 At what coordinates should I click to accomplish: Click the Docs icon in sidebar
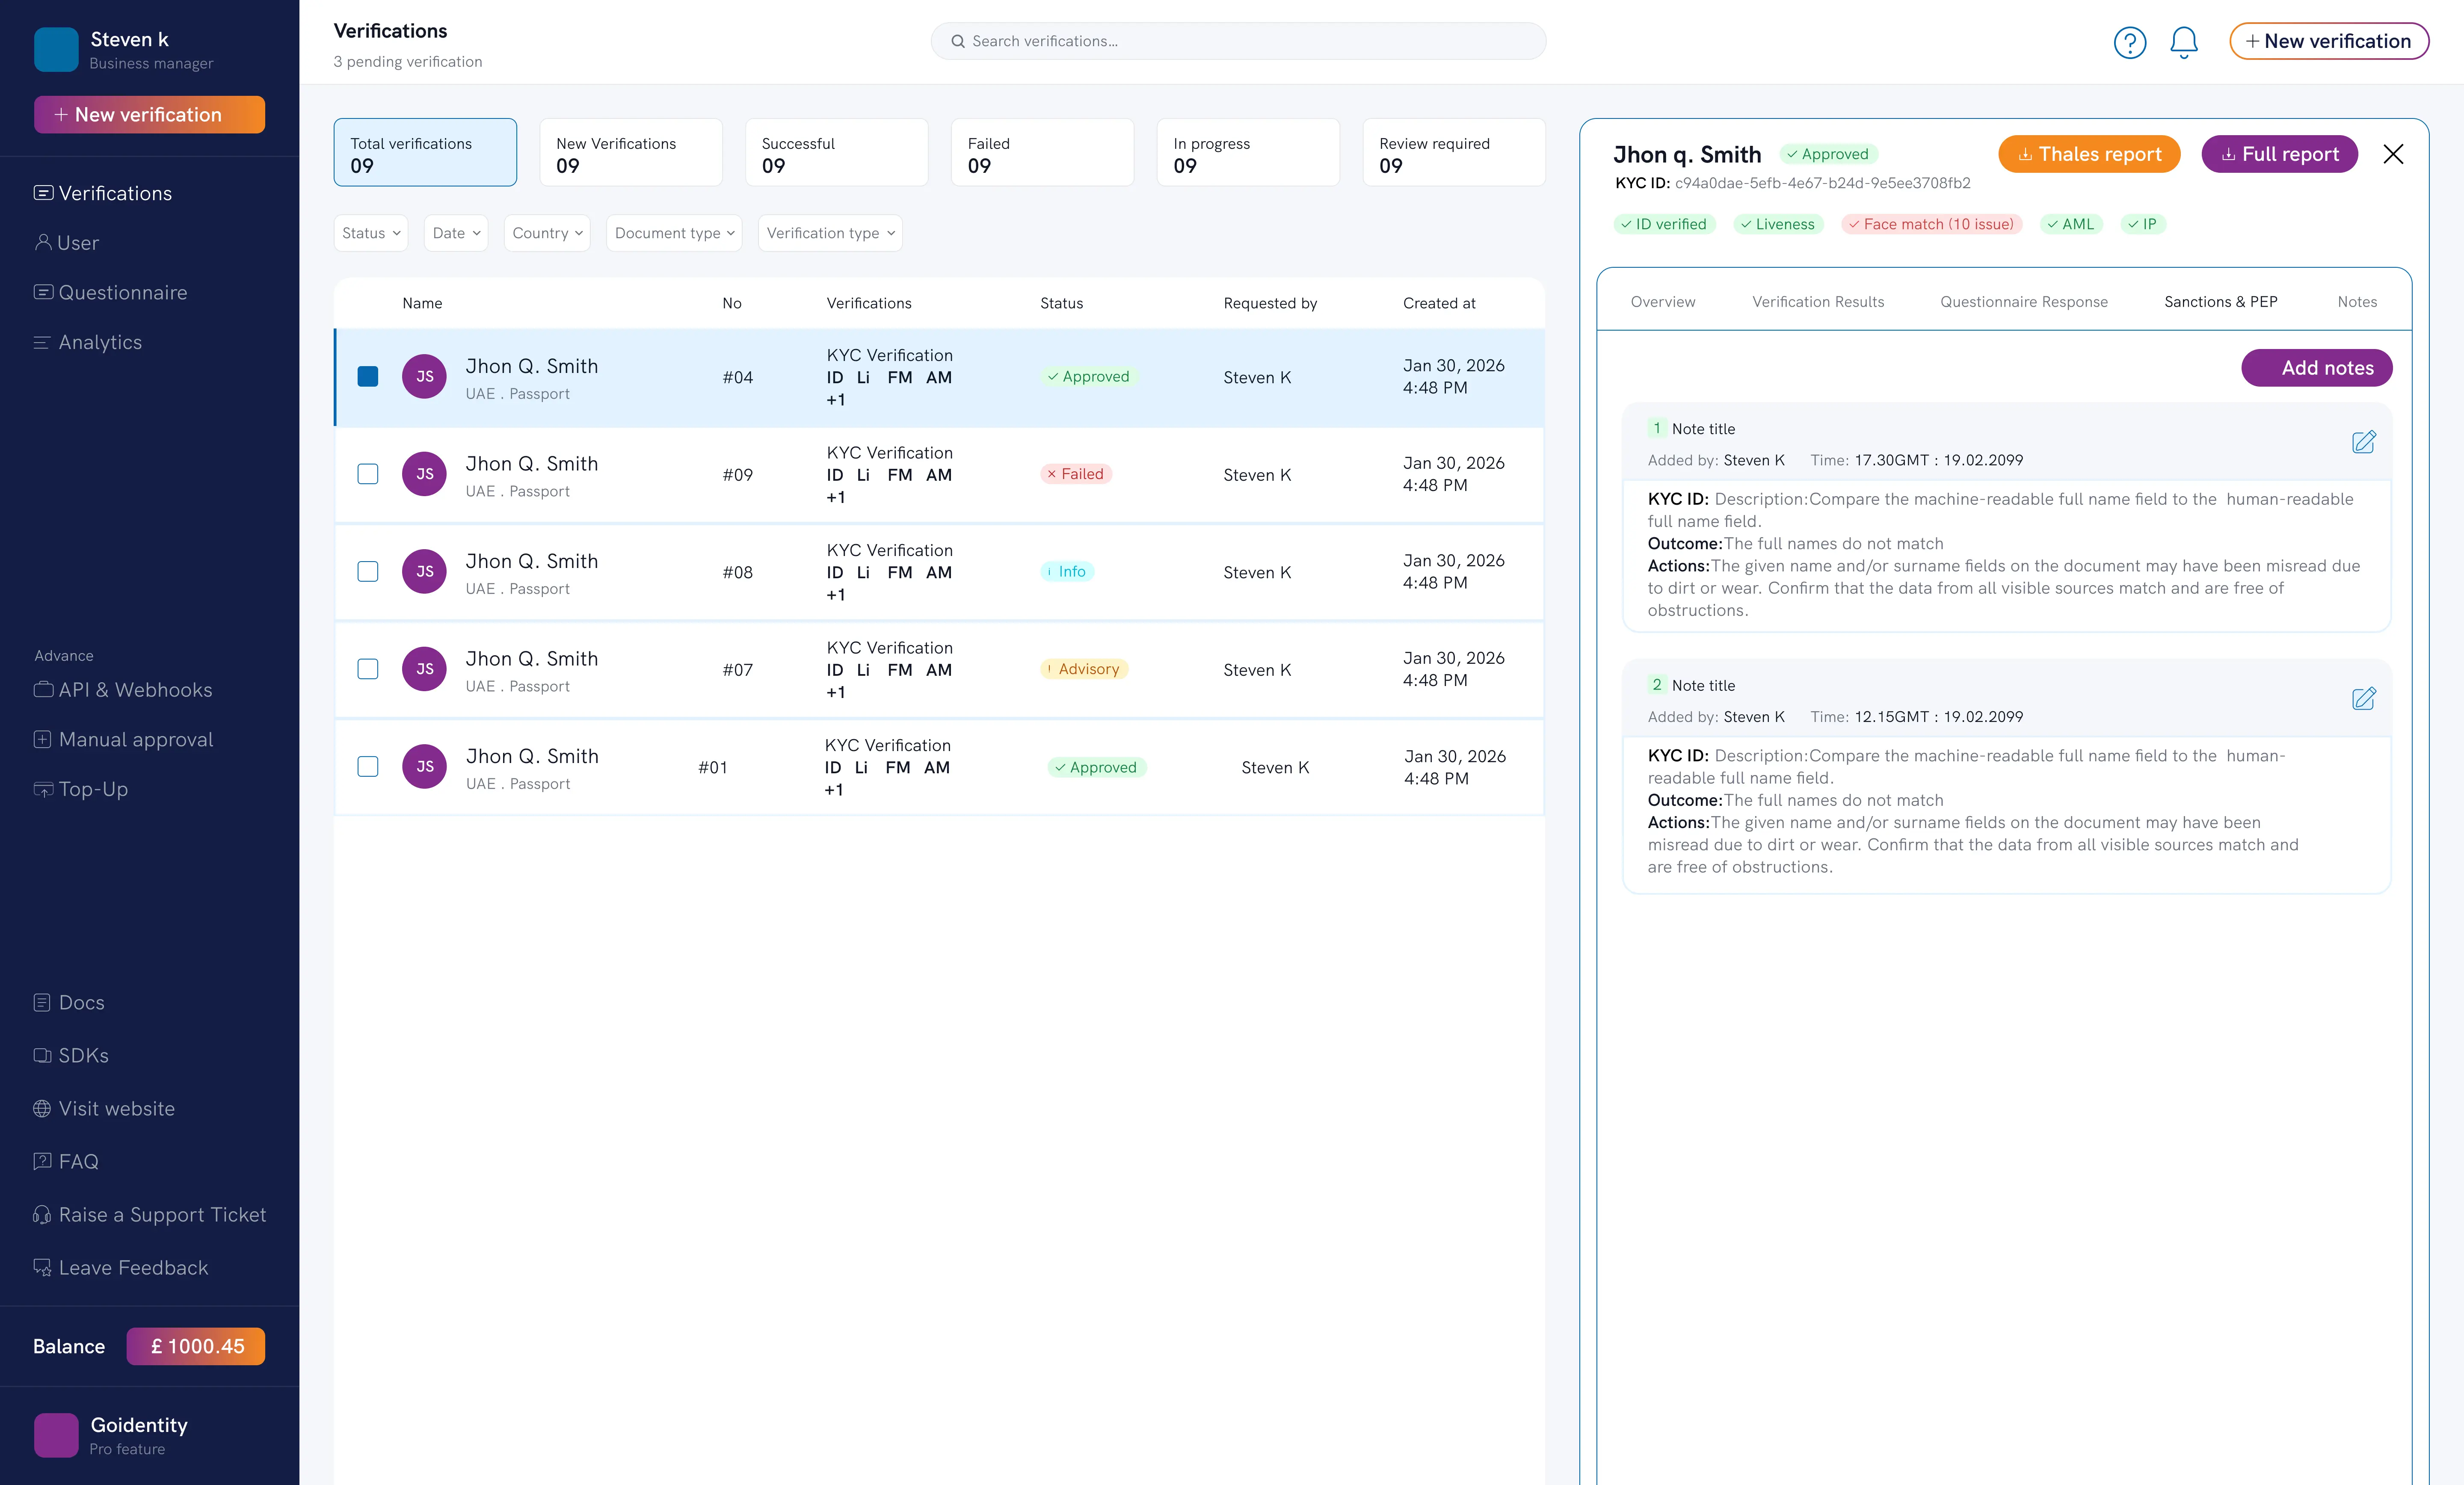[x=42, y=1003]
